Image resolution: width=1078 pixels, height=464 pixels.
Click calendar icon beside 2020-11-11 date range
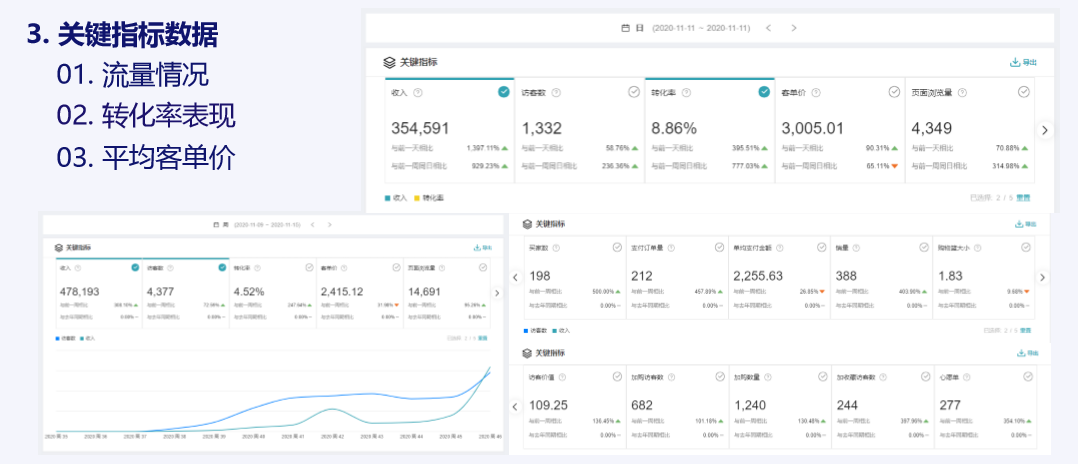625,28
